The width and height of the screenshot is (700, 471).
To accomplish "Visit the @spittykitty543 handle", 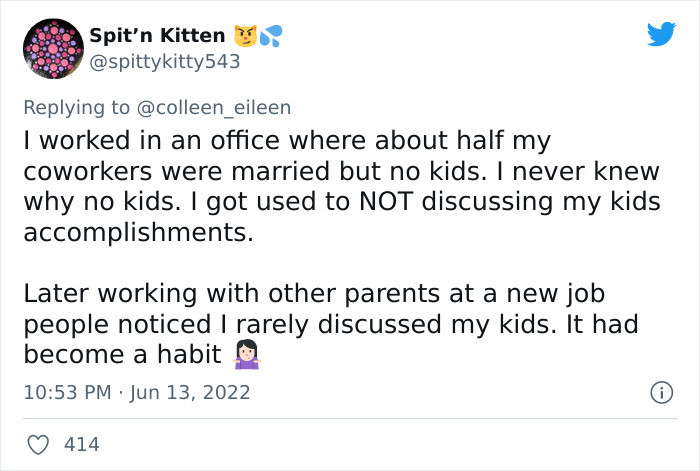I will click(165, 62).
